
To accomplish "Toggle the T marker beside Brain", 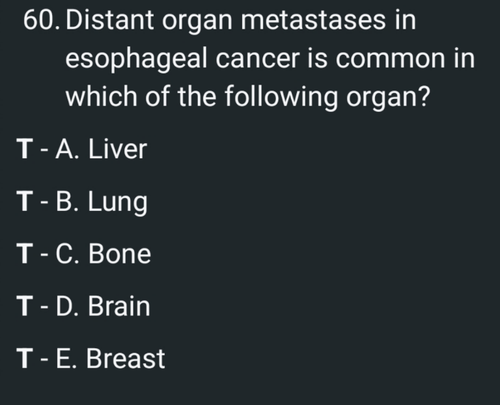I will point(25,306).
